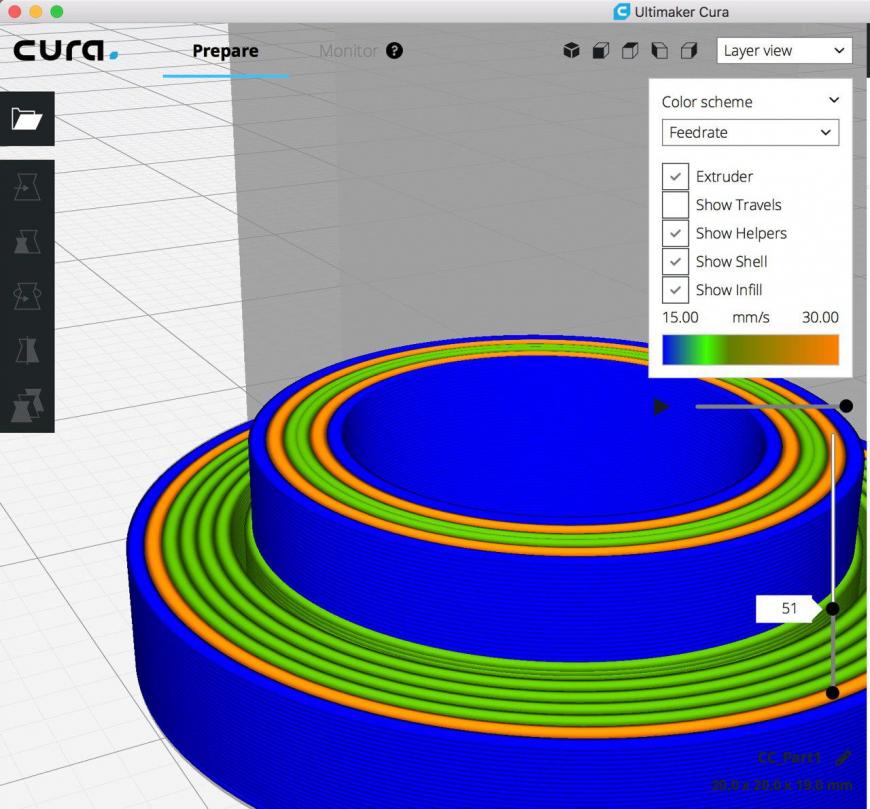870x809 pixels.
Task: Switch to the left side camera view
Action: pyautogui.click(x=659, y=50)
